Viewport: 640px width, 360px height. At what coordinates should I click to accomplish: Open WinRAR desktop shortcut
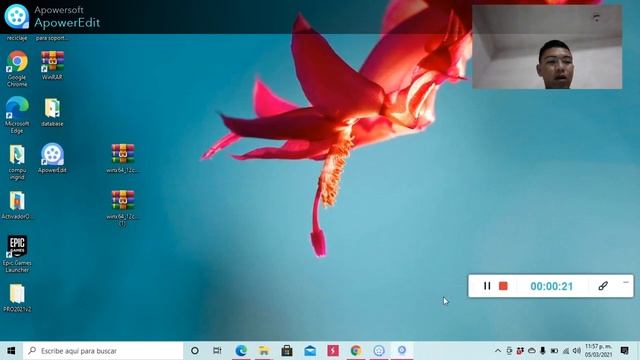click(x=52, y=65)
